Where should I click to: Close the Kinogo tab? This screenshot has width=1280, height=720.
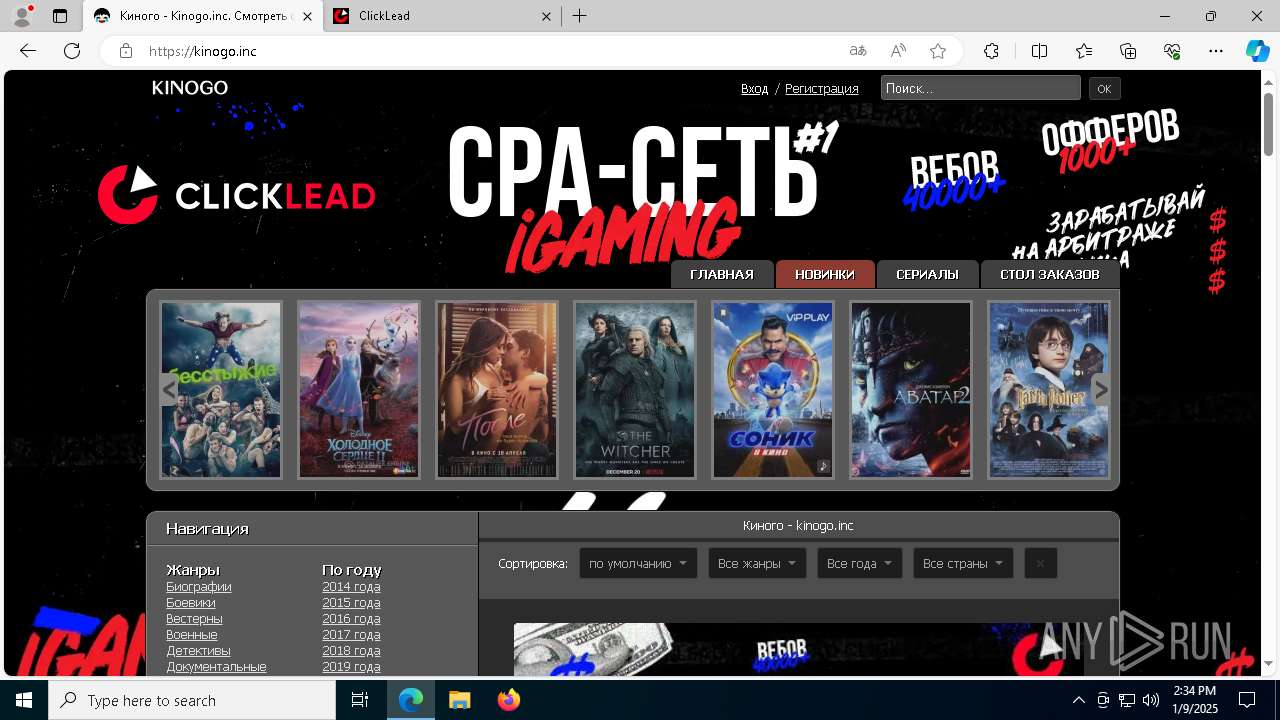click(x=307, y=16)
